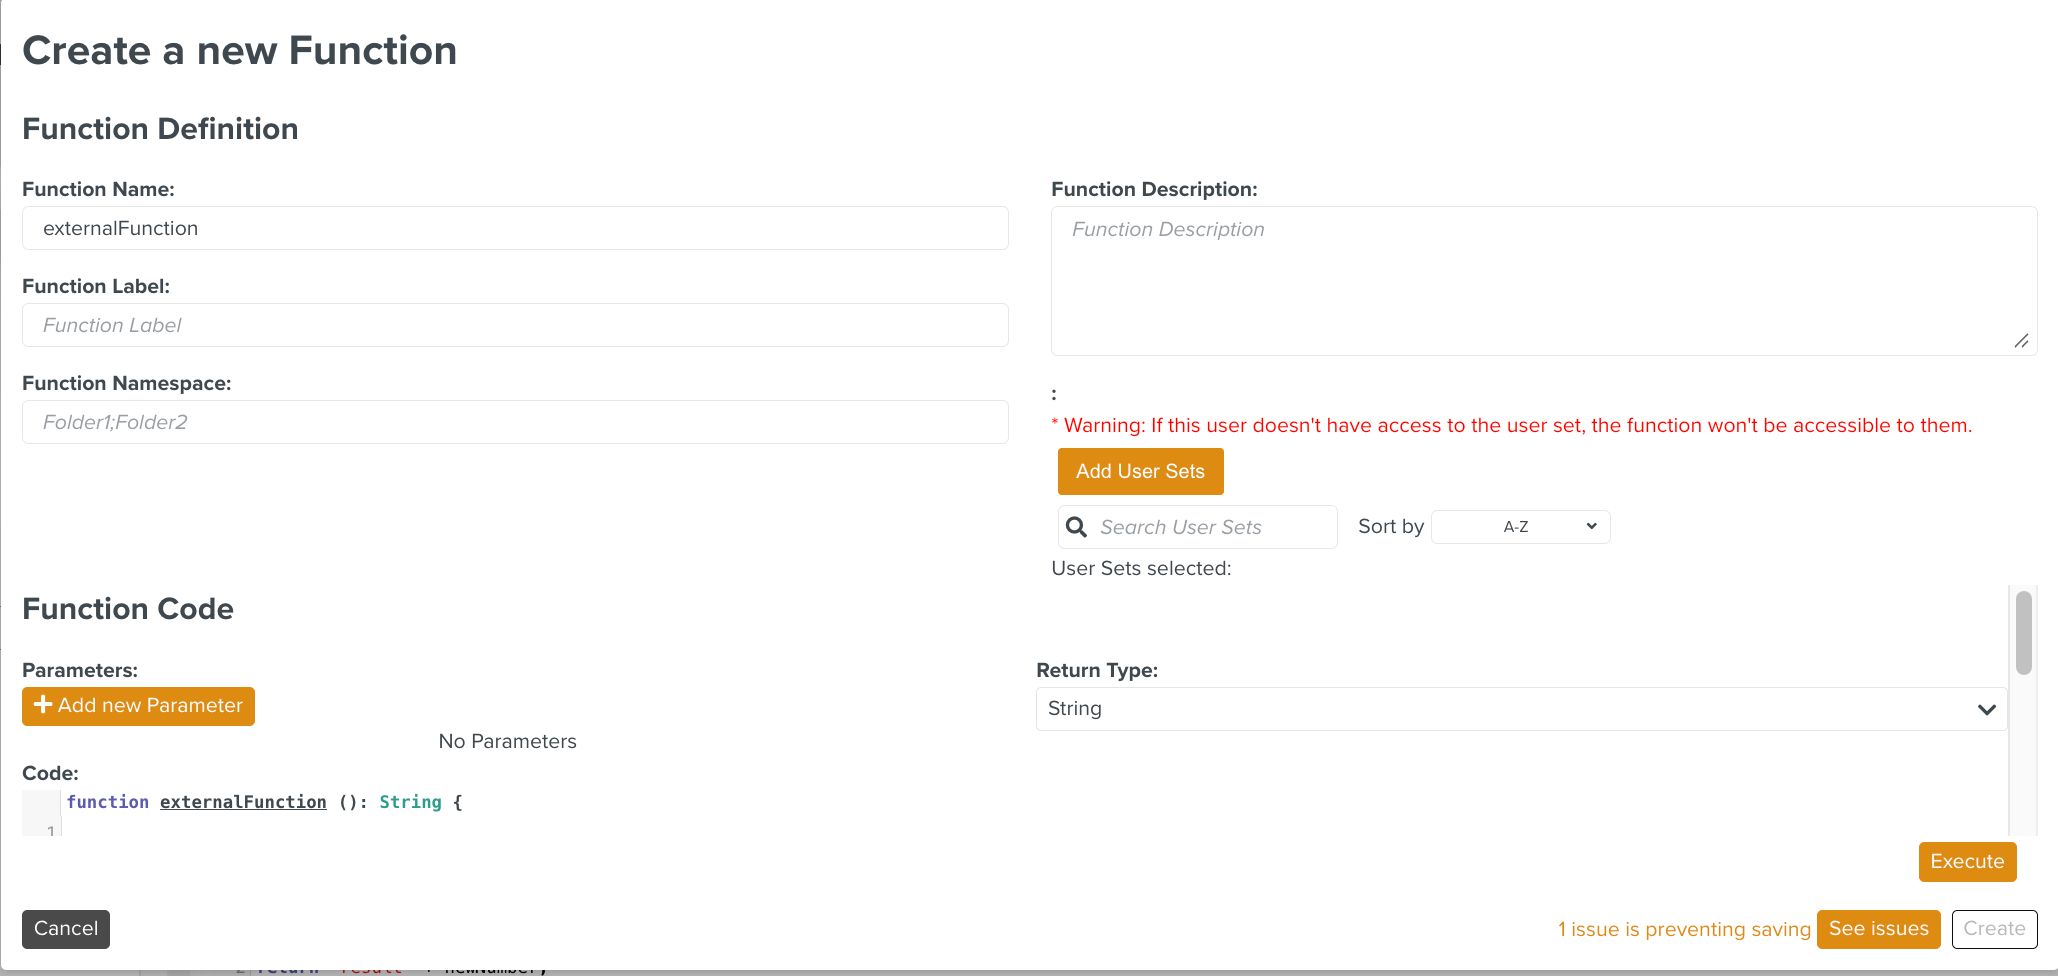The image size is (2058, 976).
Task: Expand the Return Type dropdown
Action: pos(1520,709)
